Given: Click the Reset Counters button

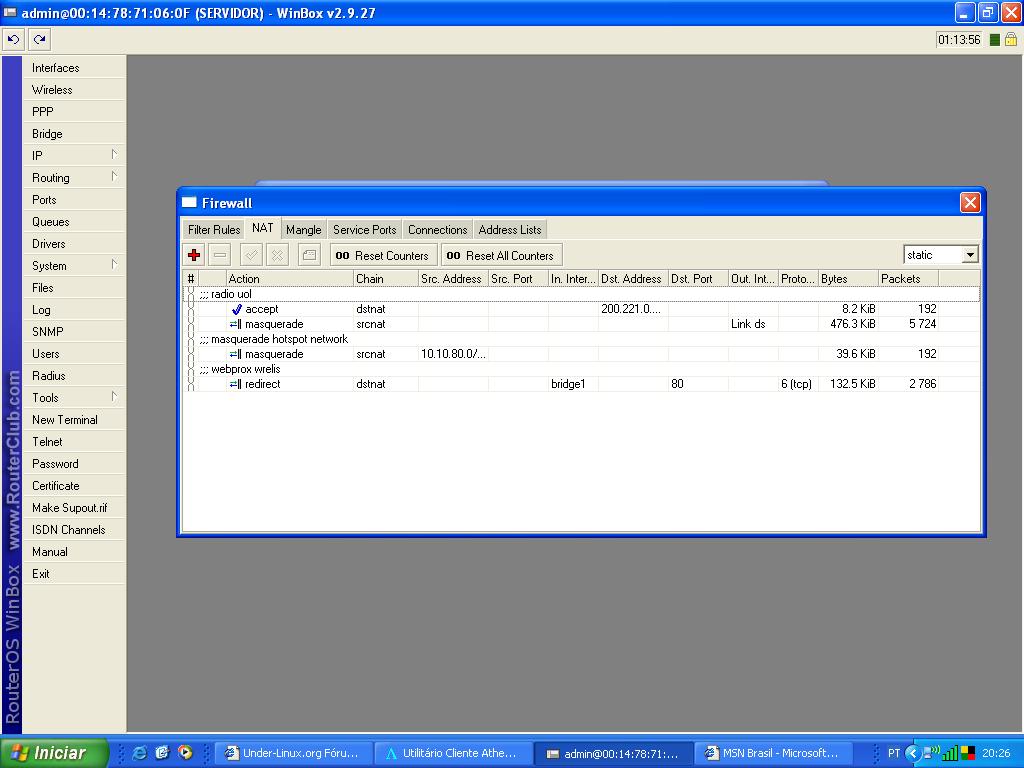Looking at the screenshot, I should click(383, 255).
